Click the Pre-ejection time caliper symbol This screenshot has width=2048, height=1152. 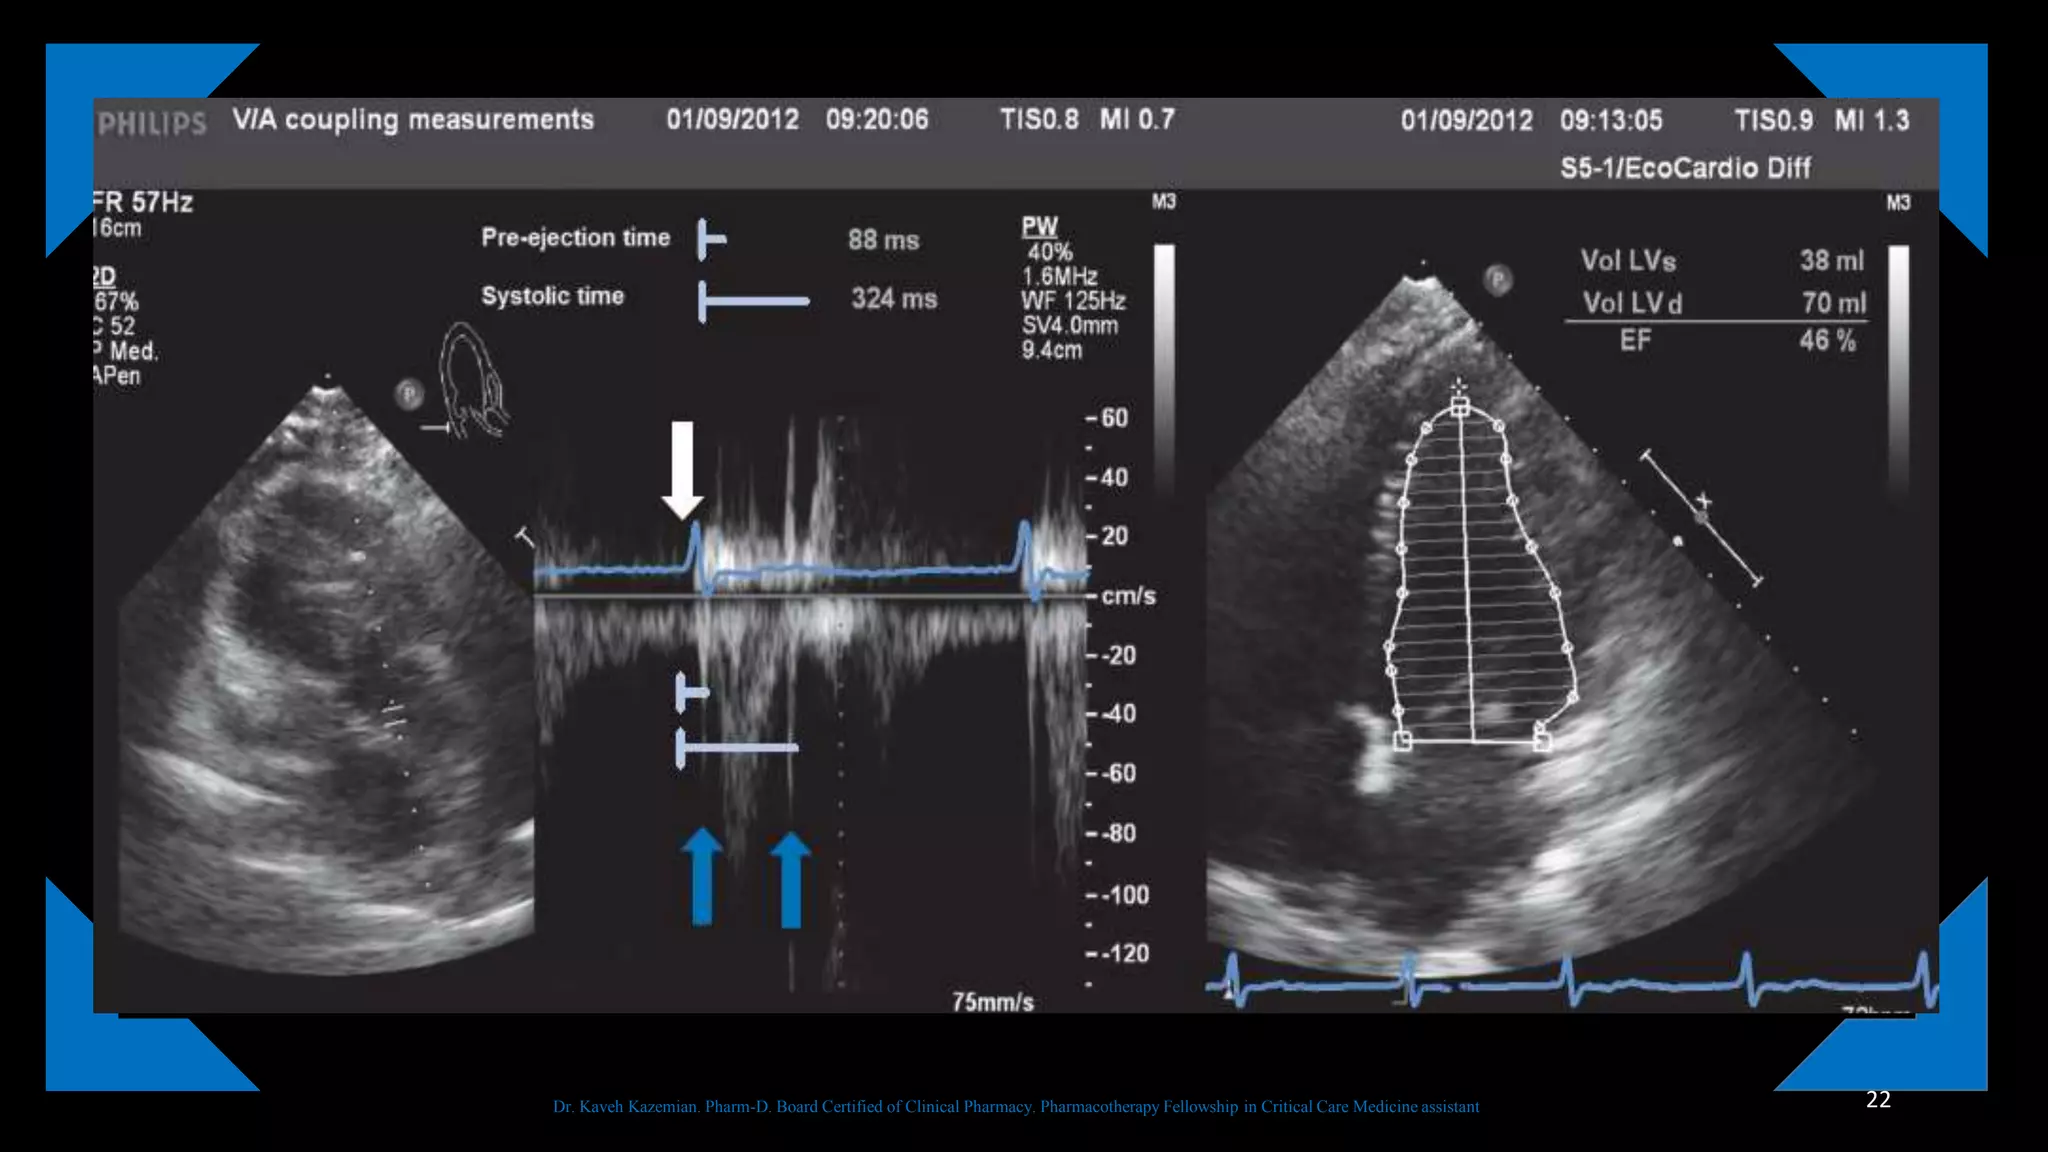pos(711,239)
